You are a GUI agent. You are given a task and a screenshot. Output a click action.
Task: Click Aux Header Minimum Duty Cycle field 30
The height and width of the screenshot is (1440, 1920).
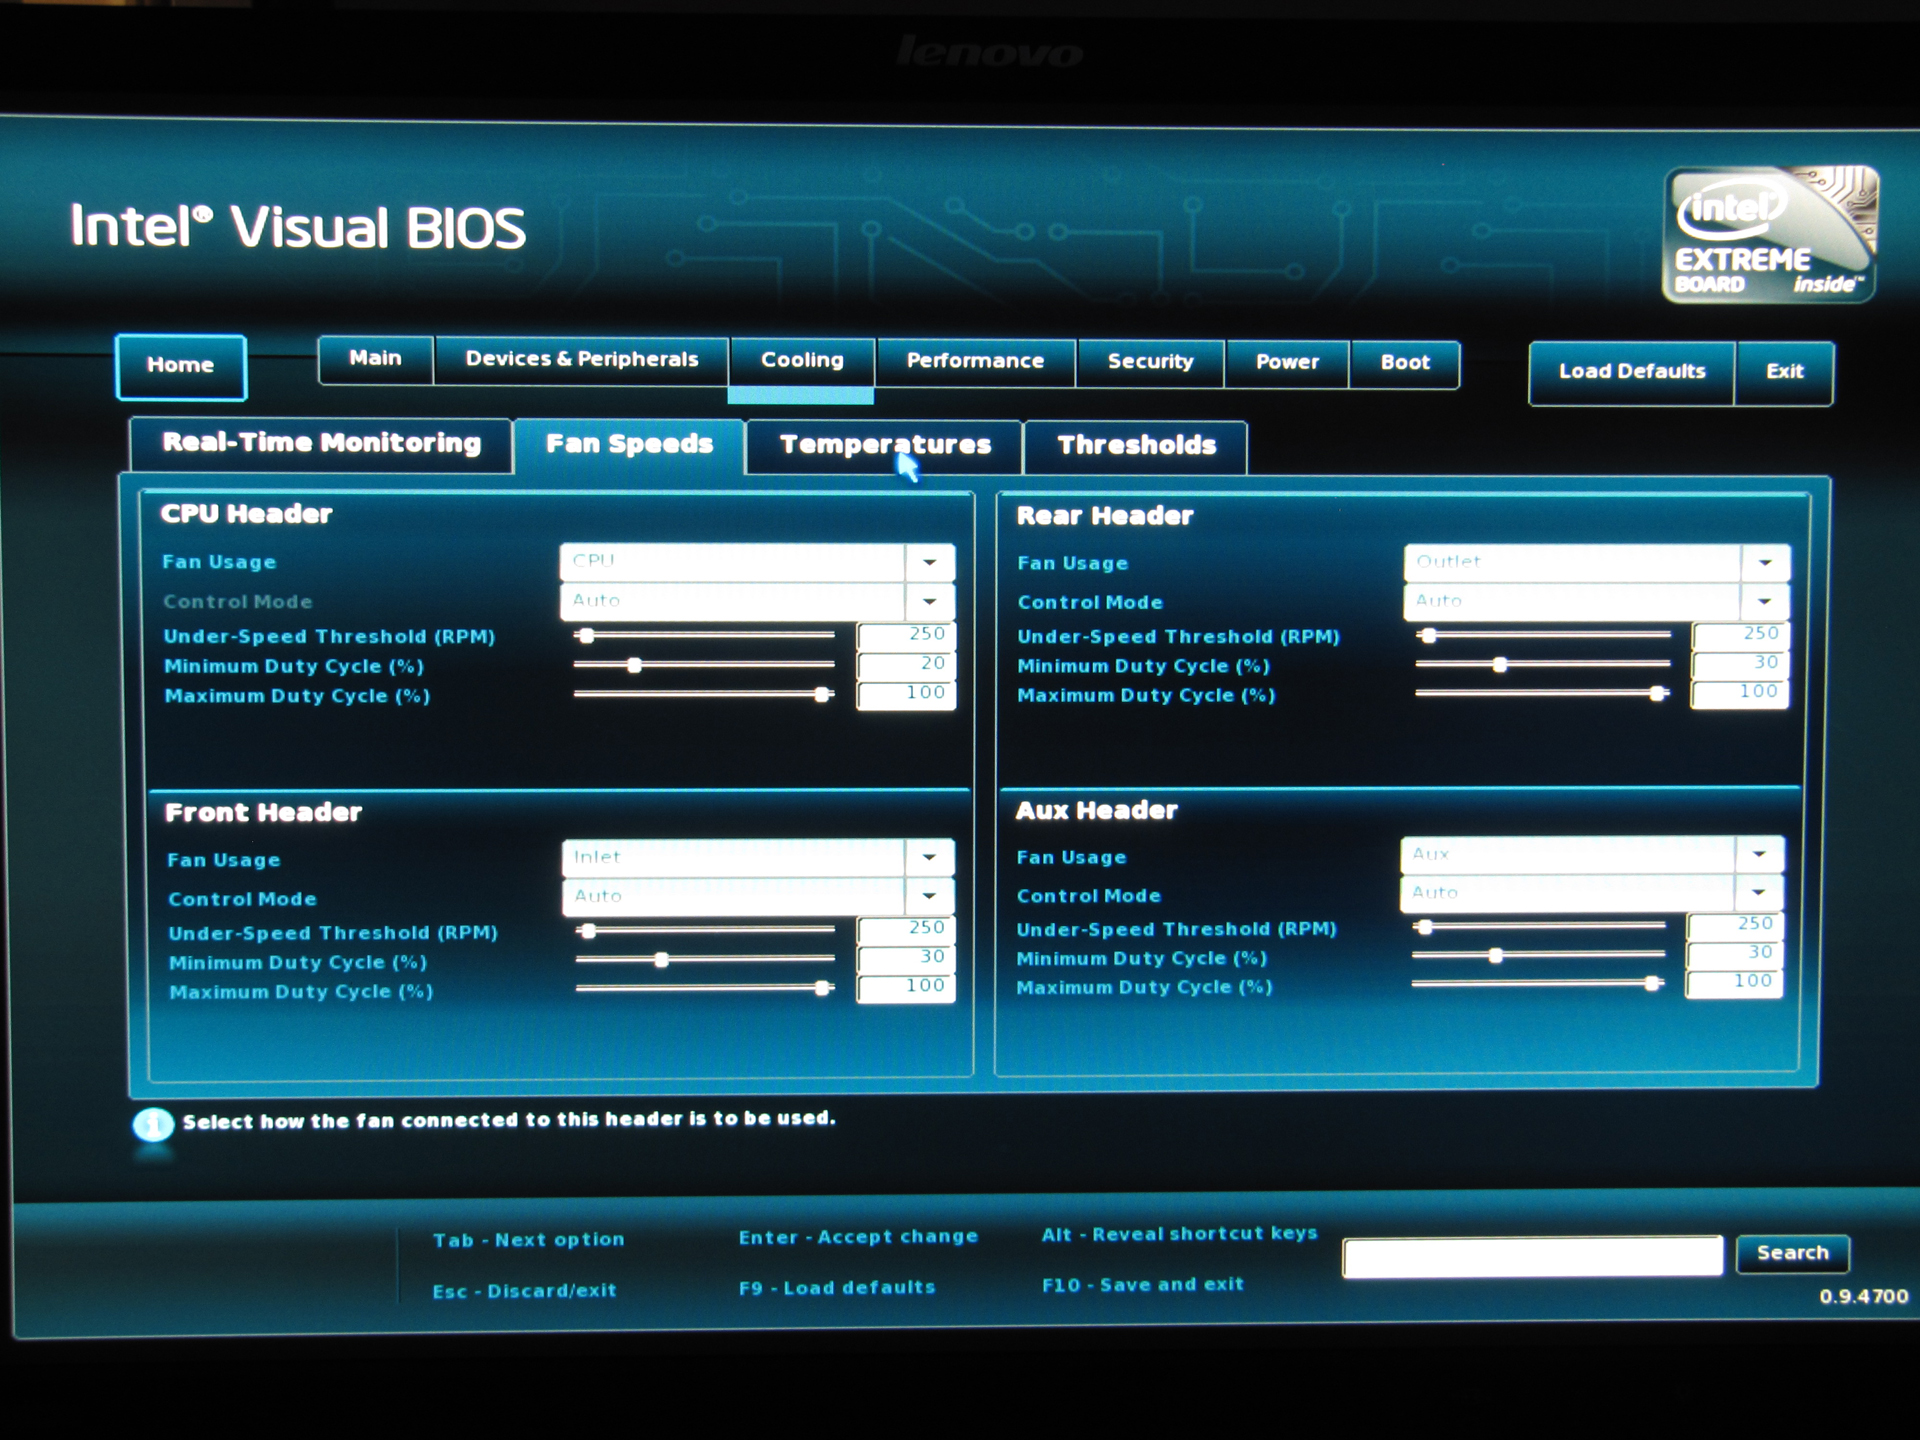pyautogui.click(x=1735, y=954)
